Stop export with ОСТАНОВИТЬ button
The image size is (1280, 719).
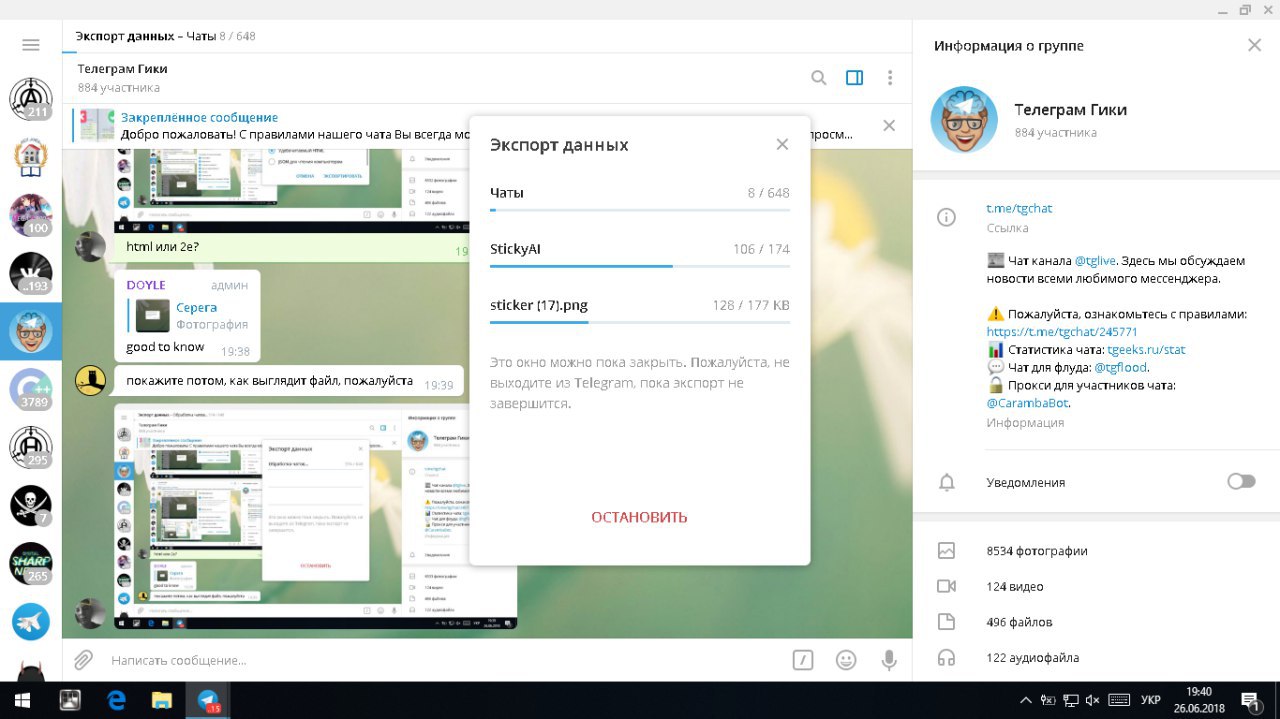point(639,517)
